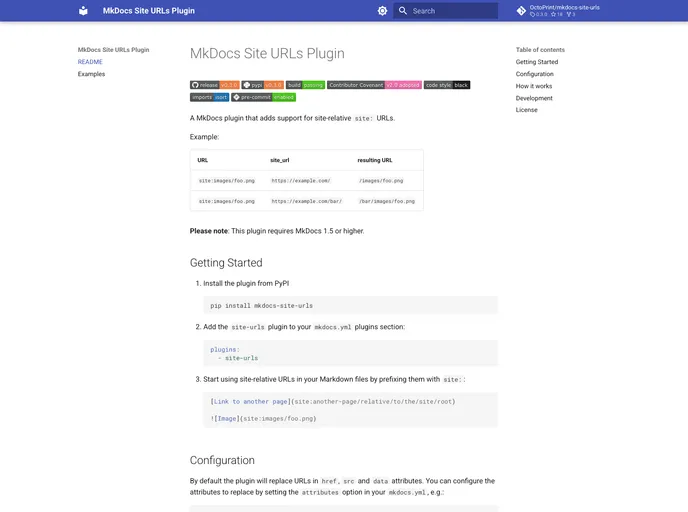Toggle the light/dark color scheme icon
The width and height of the screenshot is (688, 512).
pos(382,11)
